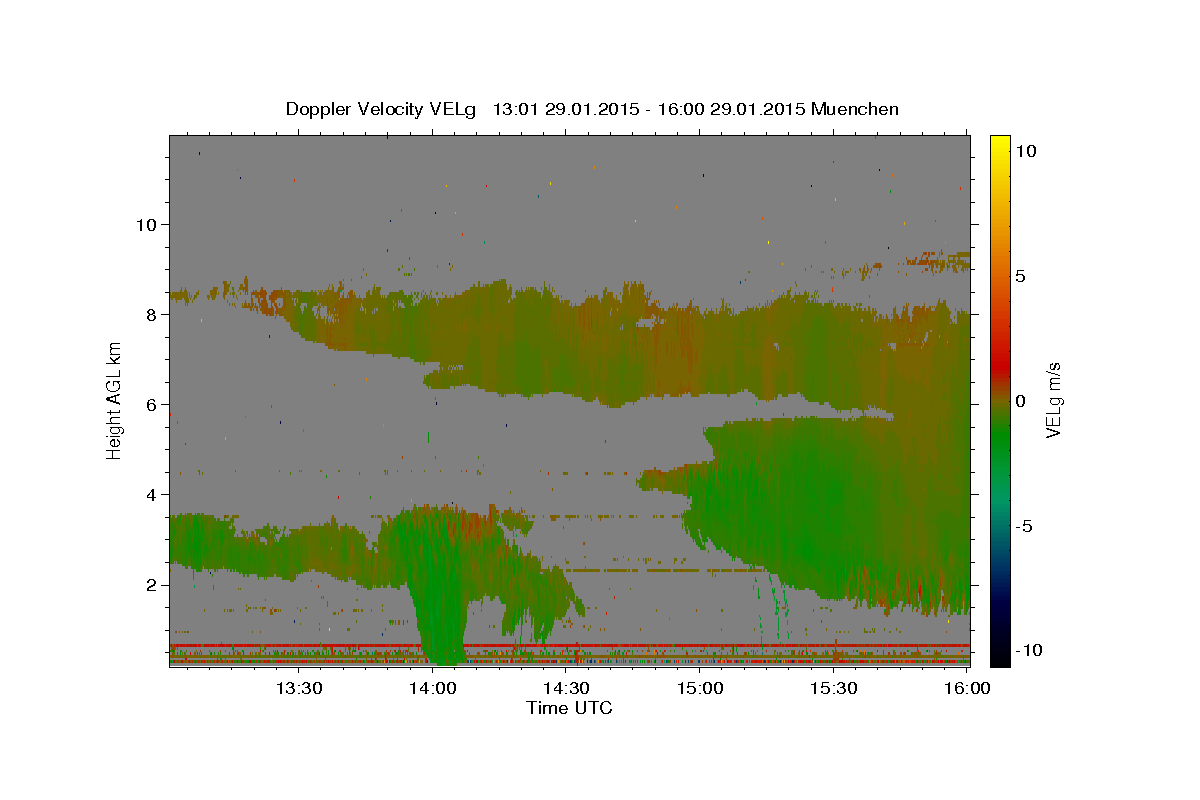Click the colorbar value -5 label
The width and height of the screenshot is (1200, 800).
coord(1024,526)
